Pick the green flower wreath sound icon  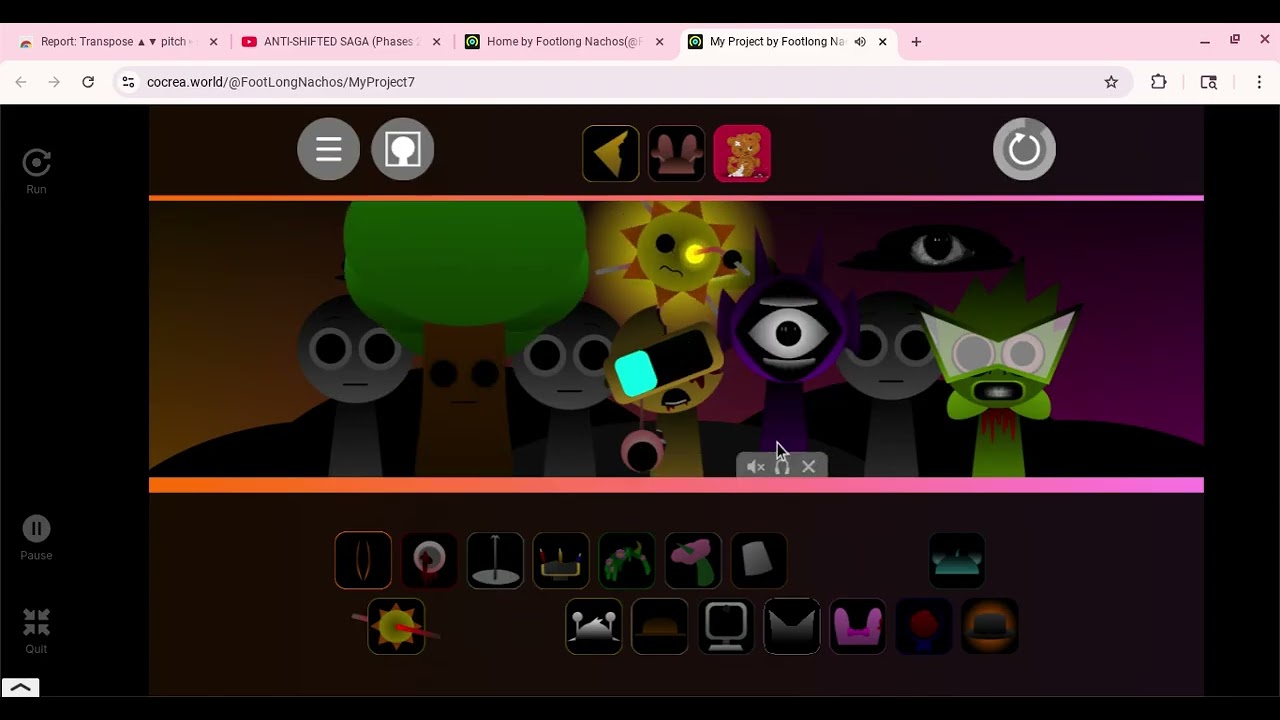(627, 560)
